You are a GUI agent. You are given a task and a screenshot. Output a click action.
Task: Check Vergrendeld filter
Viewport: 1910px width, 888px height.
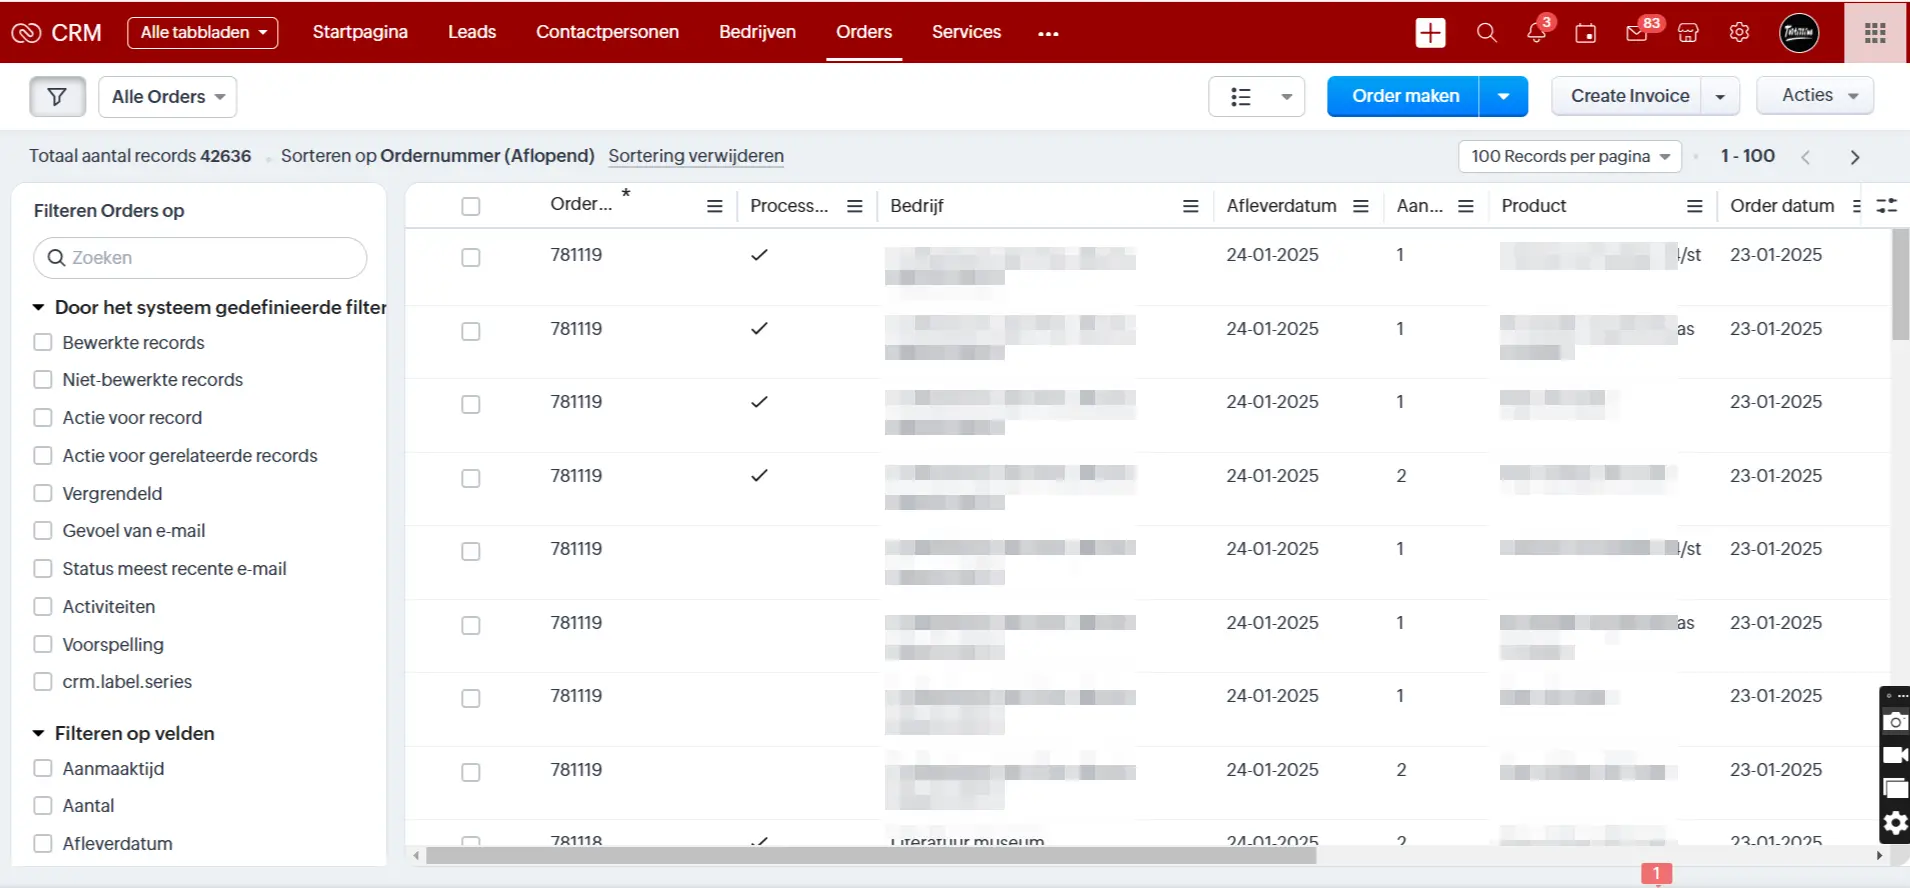pos(43,493)
